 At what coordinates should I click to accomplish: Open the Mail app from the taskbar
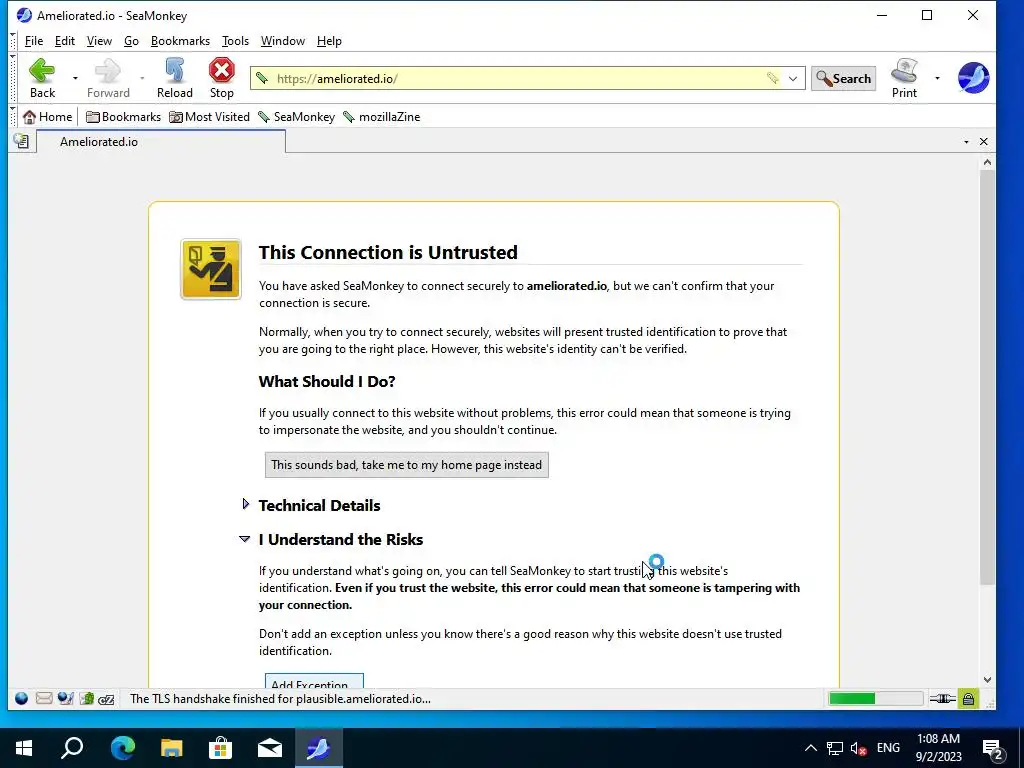(270, 748)
